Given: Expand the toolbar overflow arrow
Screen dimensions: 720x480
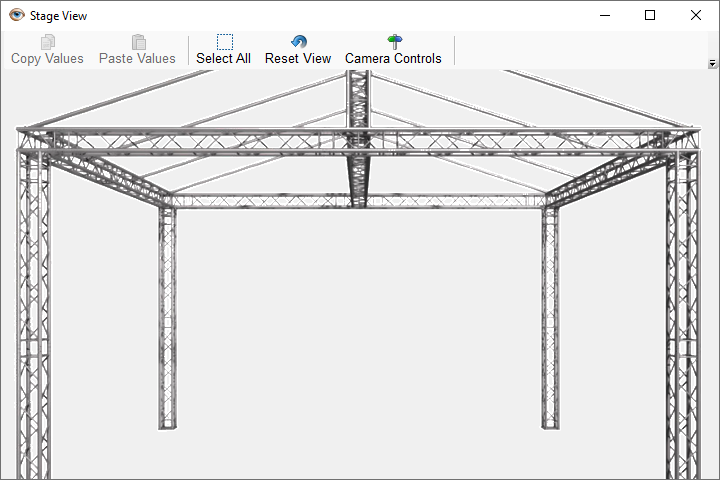Looking at the screenshot, I should pos(712,63).
